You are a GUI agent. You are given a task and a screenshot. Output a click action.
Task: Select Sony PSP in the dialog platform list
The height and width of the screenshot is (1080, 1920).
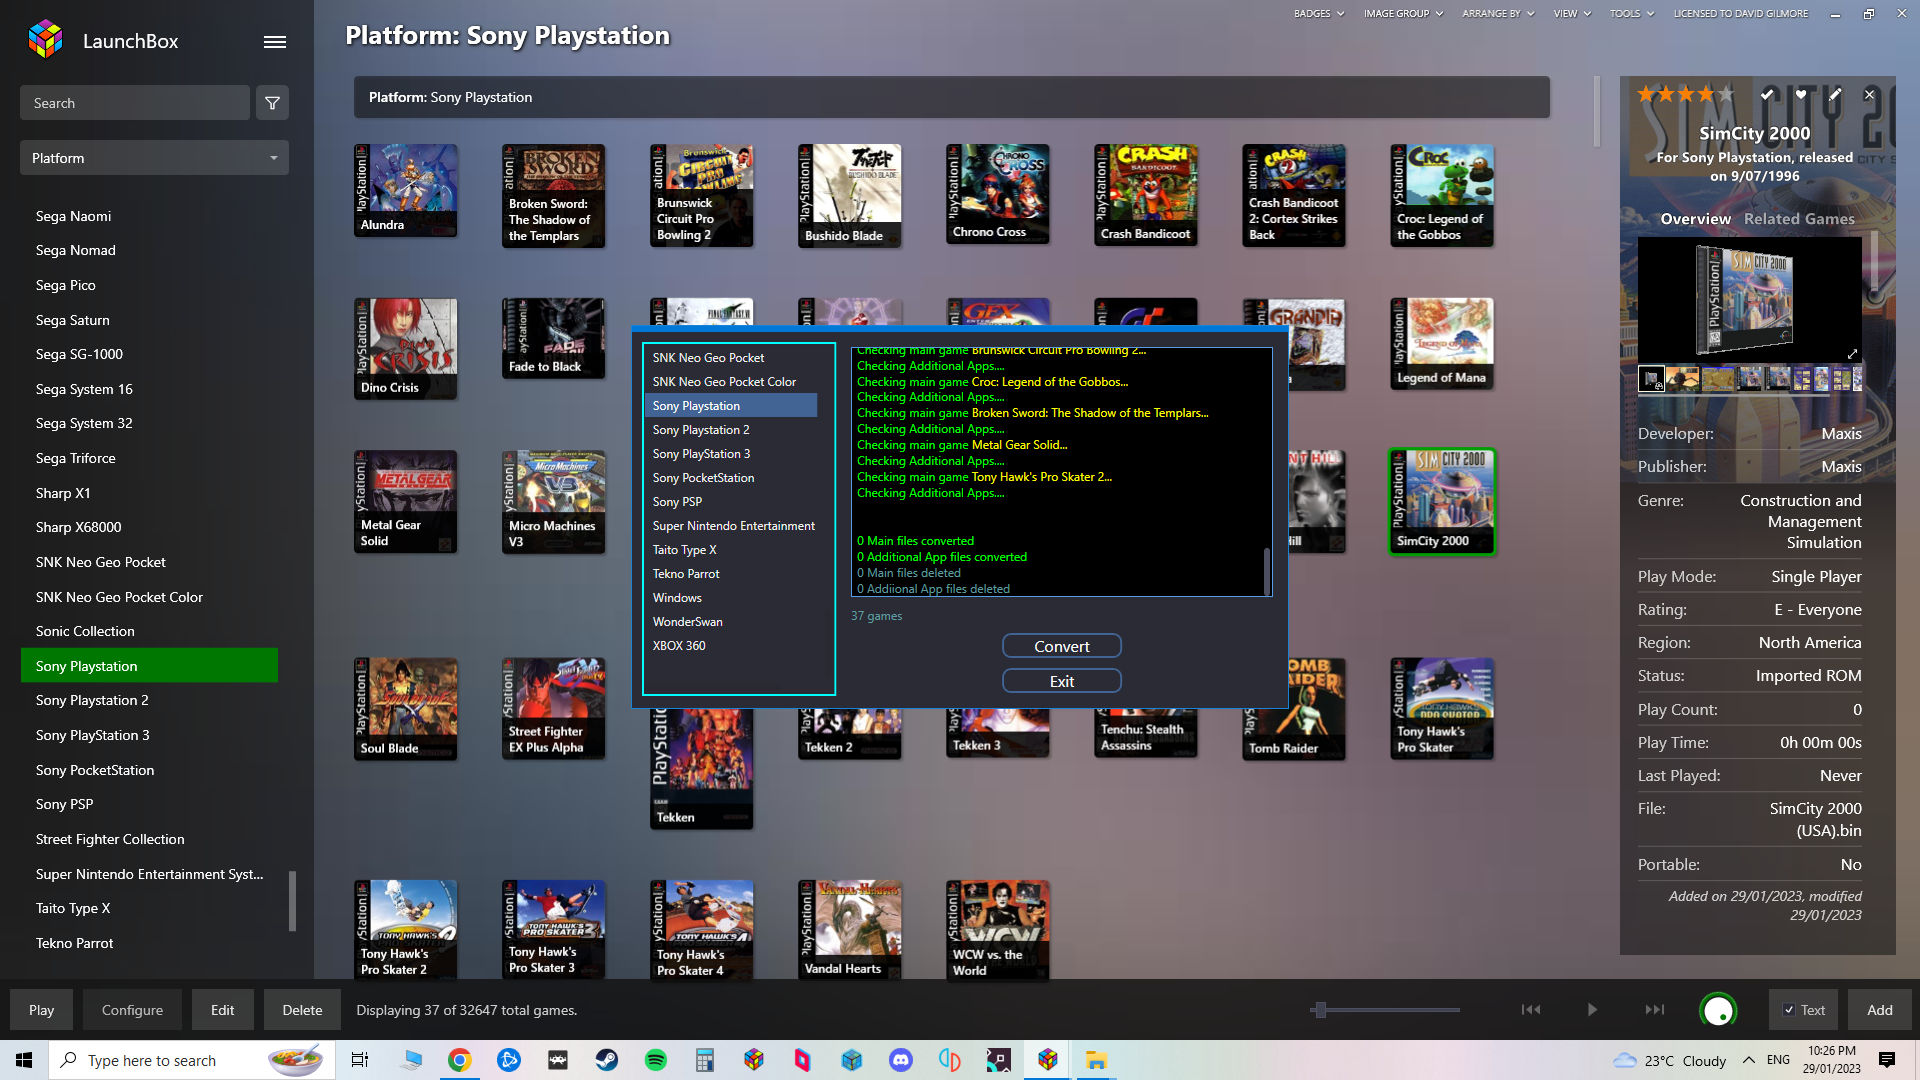point(730,502)
